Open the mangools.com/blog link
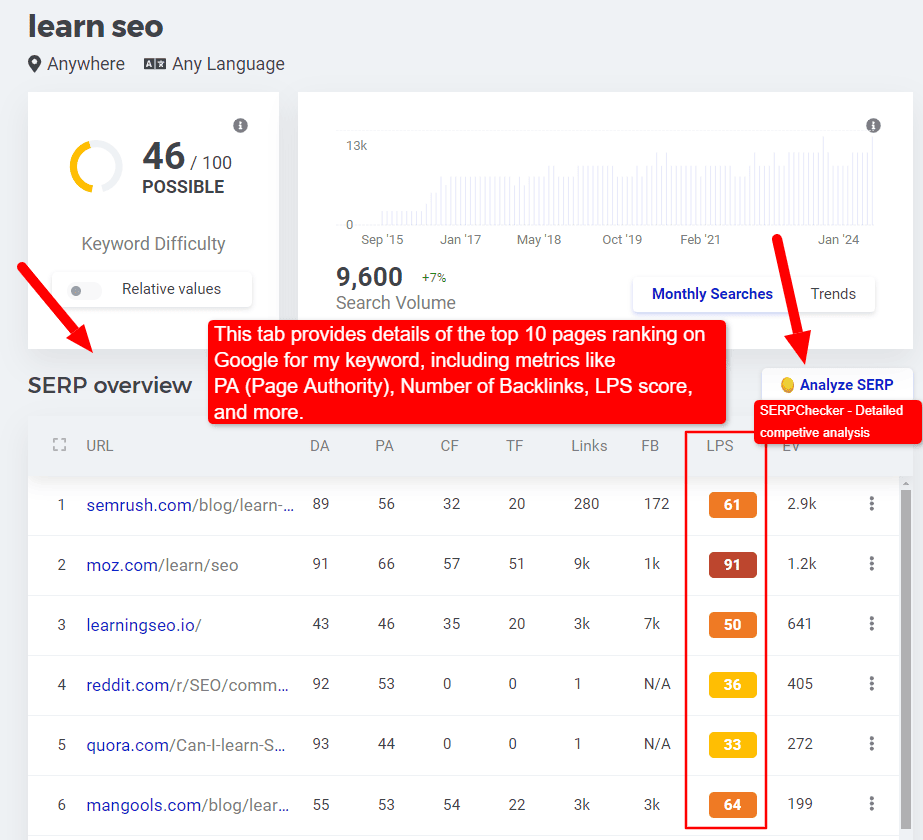Image resolution: width=923 pixels, height=840 pixels. (x=188, y=805)
